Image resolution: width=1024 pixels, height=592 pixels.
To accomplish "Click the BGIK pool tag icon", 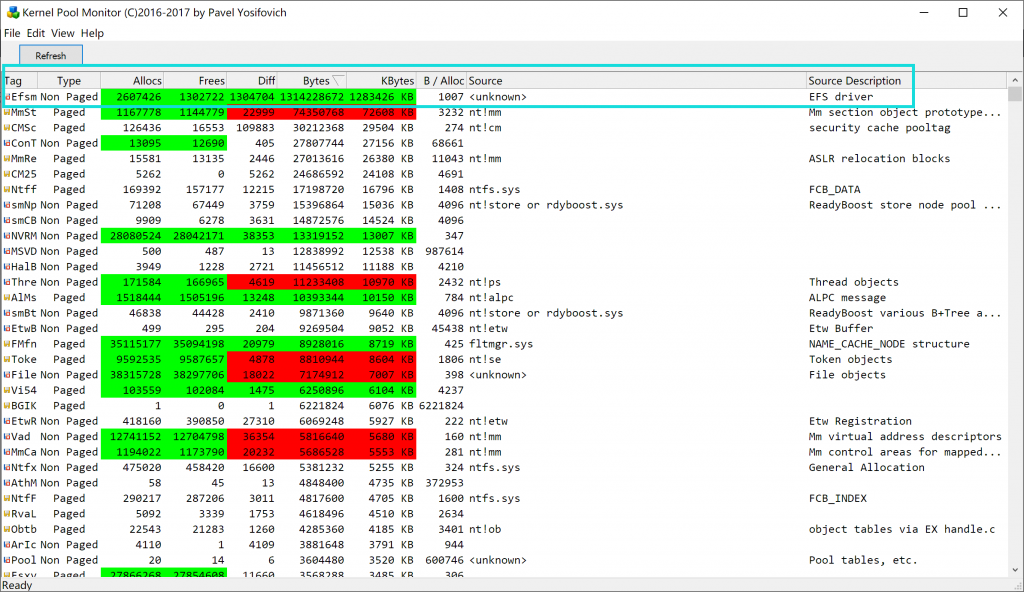I will 7,406.
